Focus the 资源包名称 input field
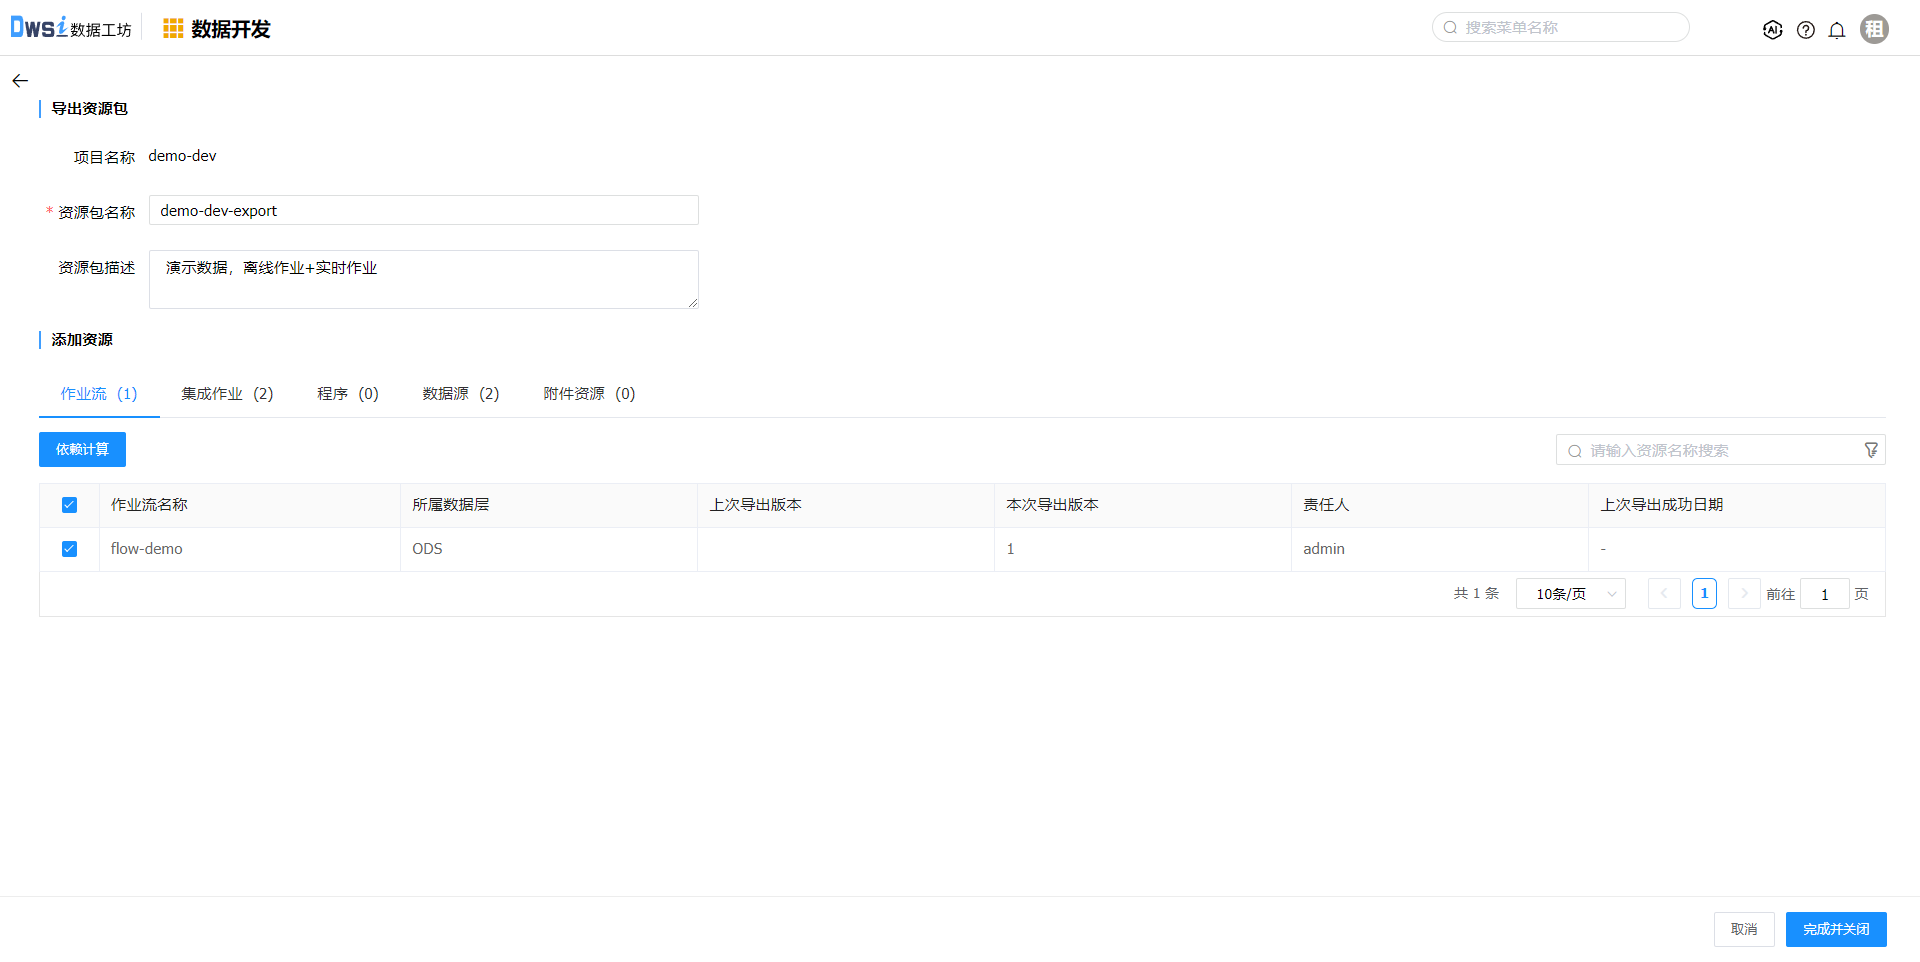Viewport: 1920px width, 962px height. [423, 211]
